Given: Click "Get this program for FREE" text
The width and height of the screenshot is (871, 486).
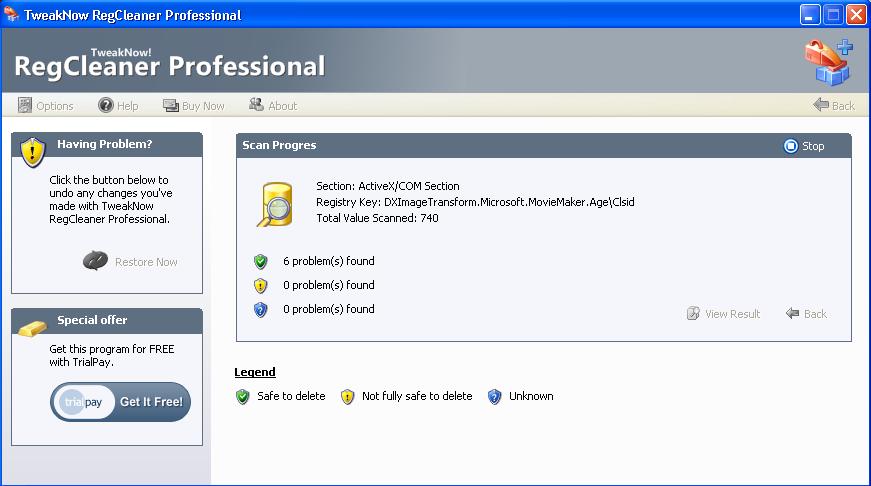Looking at the screenshot, I should click(112, 349).
